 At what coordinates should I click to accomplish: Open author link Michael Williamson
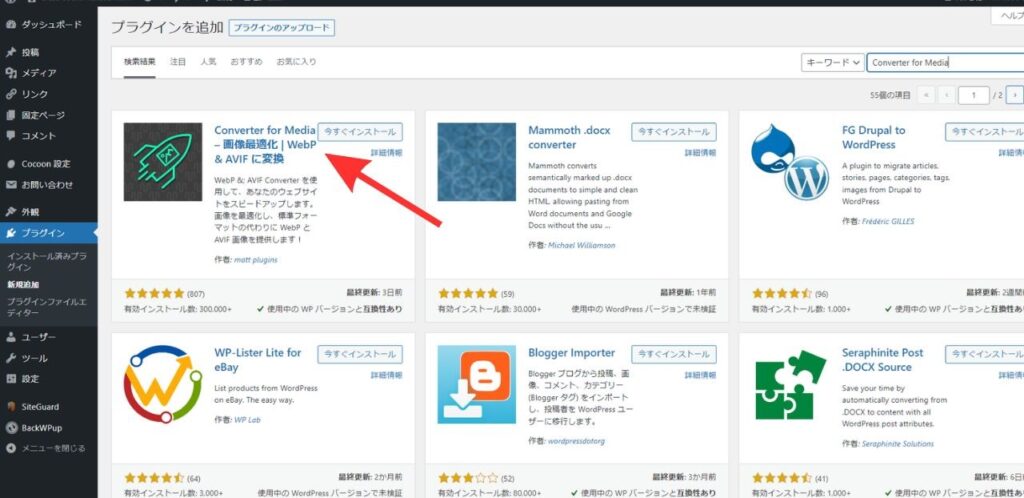point(581,245)
